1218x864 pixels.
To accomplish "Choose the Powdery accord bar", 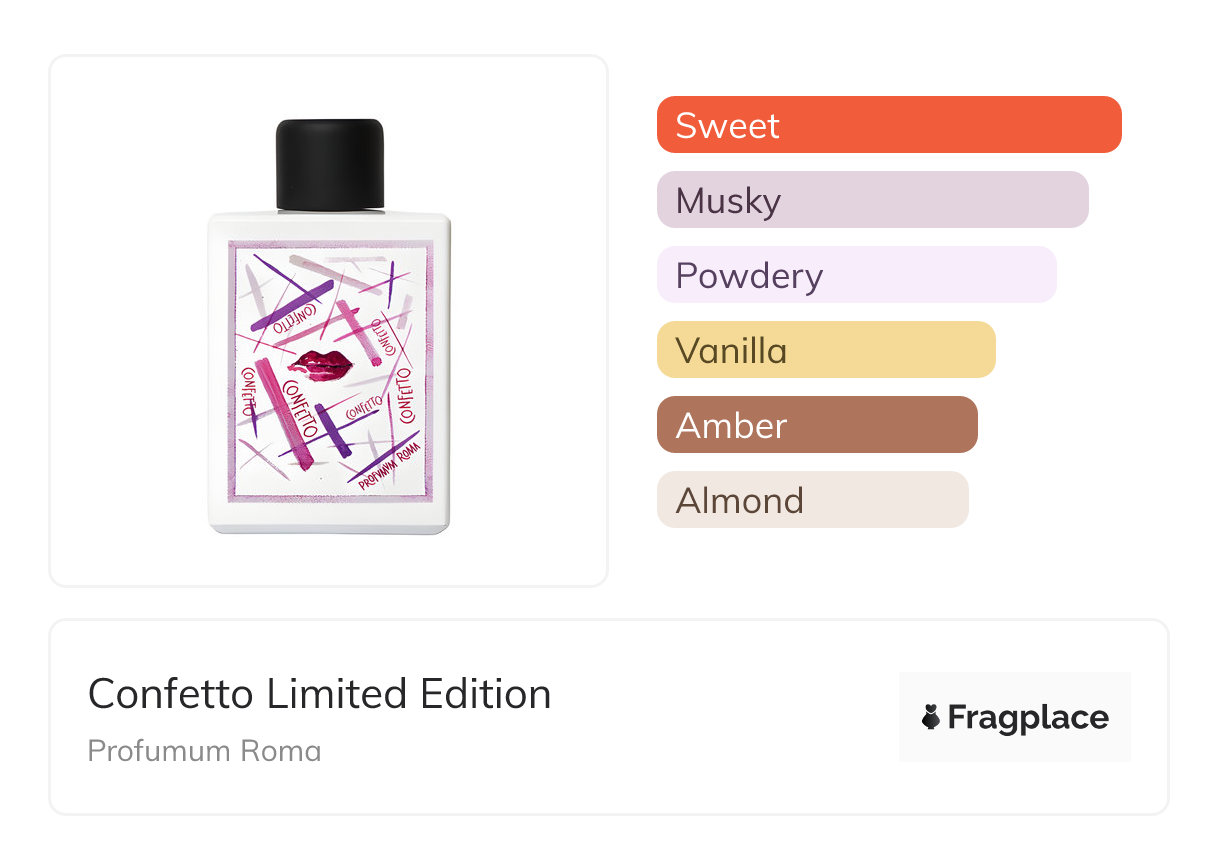I will coord(856,275).
